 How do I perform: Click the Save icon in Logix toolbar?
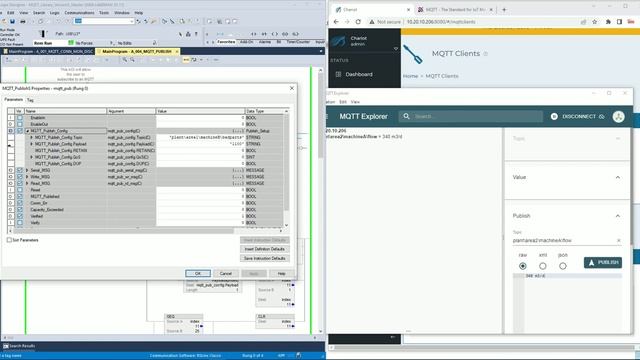(x=12, y=21)
